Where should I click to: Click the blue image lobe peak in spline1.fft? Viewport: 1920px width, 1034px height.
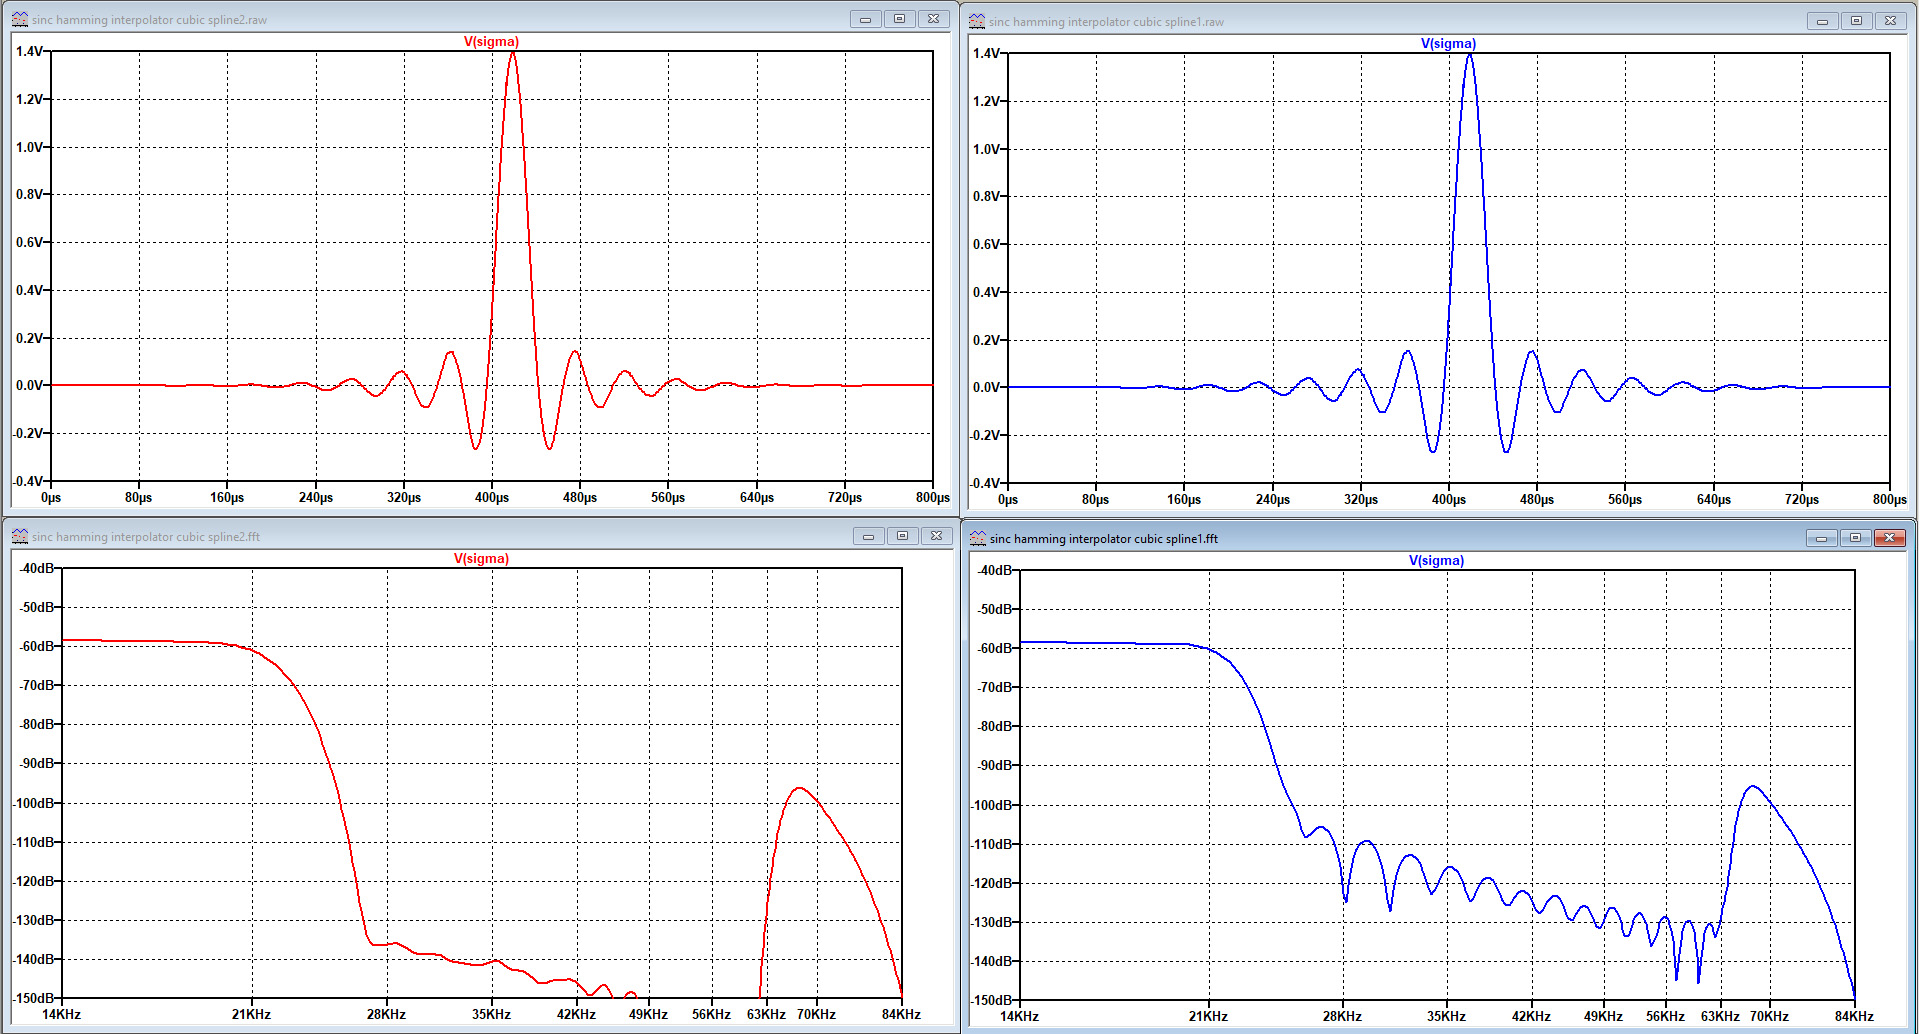[1753, 788]
